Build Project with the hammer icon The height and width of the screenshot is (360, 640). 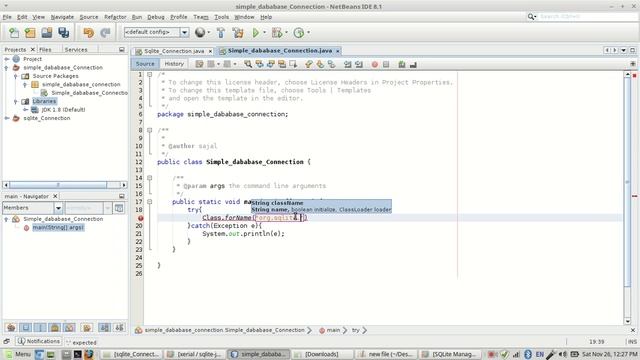(x=221, y=33)
